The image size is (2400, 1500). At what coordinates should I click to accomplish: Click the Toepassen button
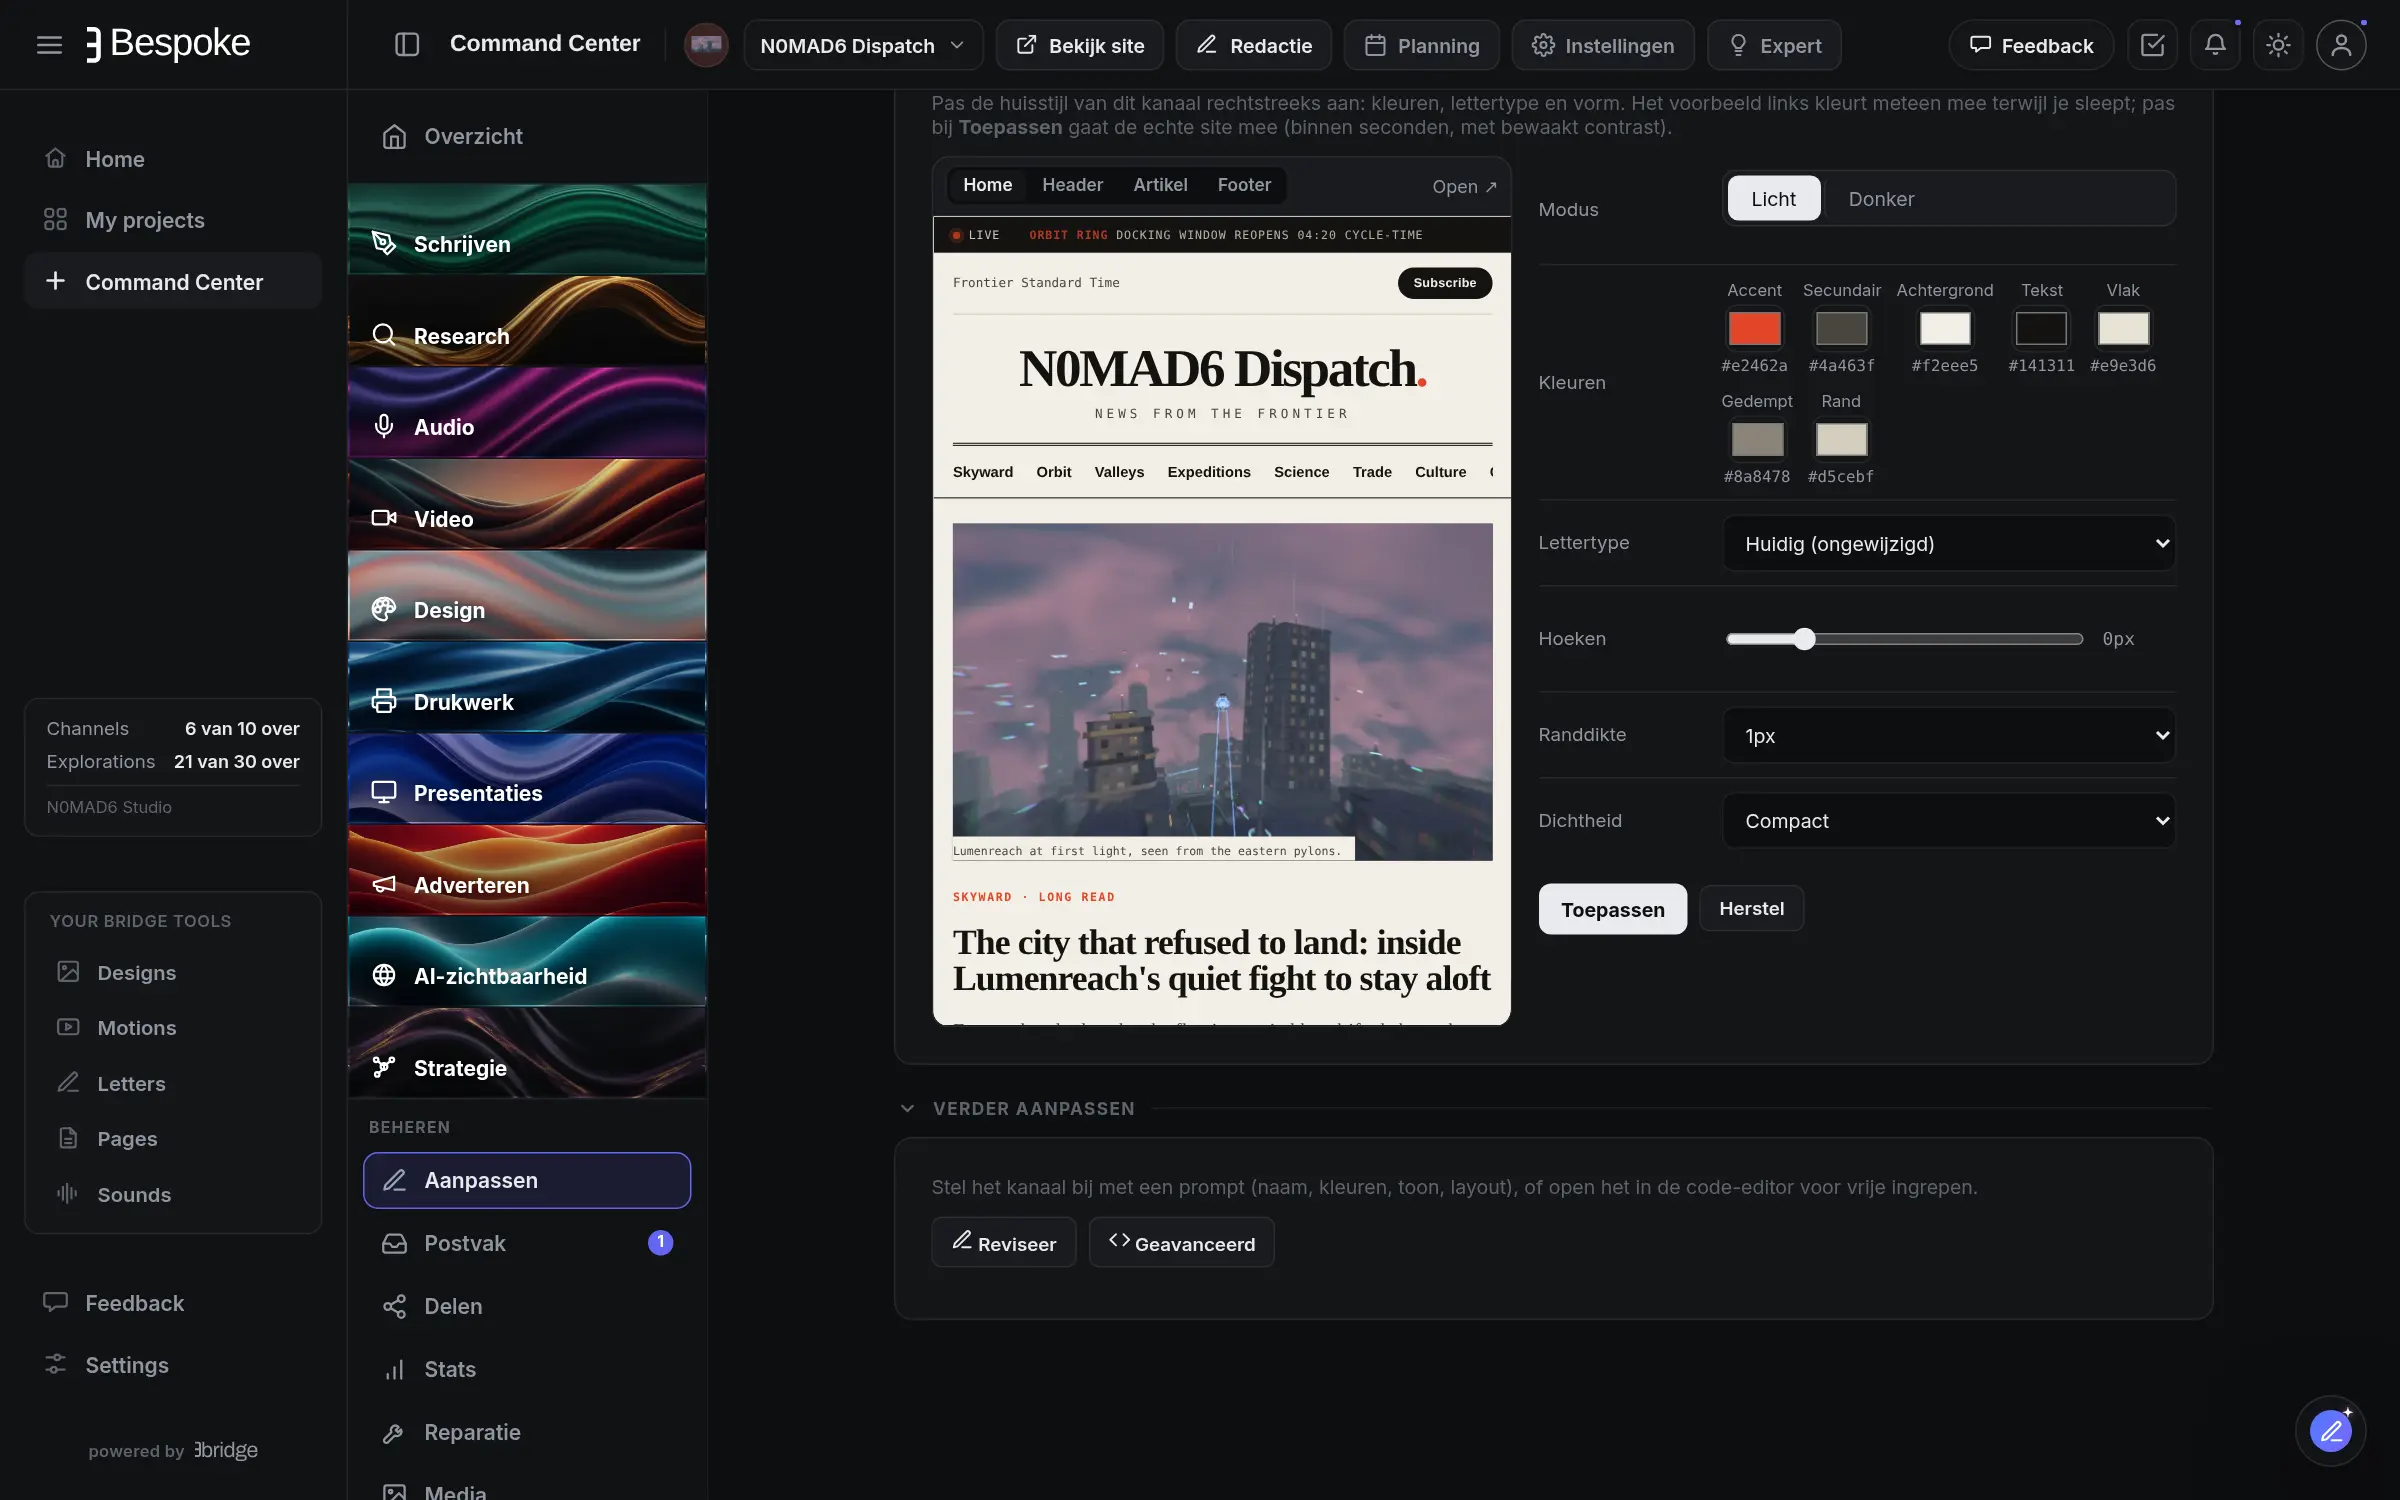coord(1612,909)
